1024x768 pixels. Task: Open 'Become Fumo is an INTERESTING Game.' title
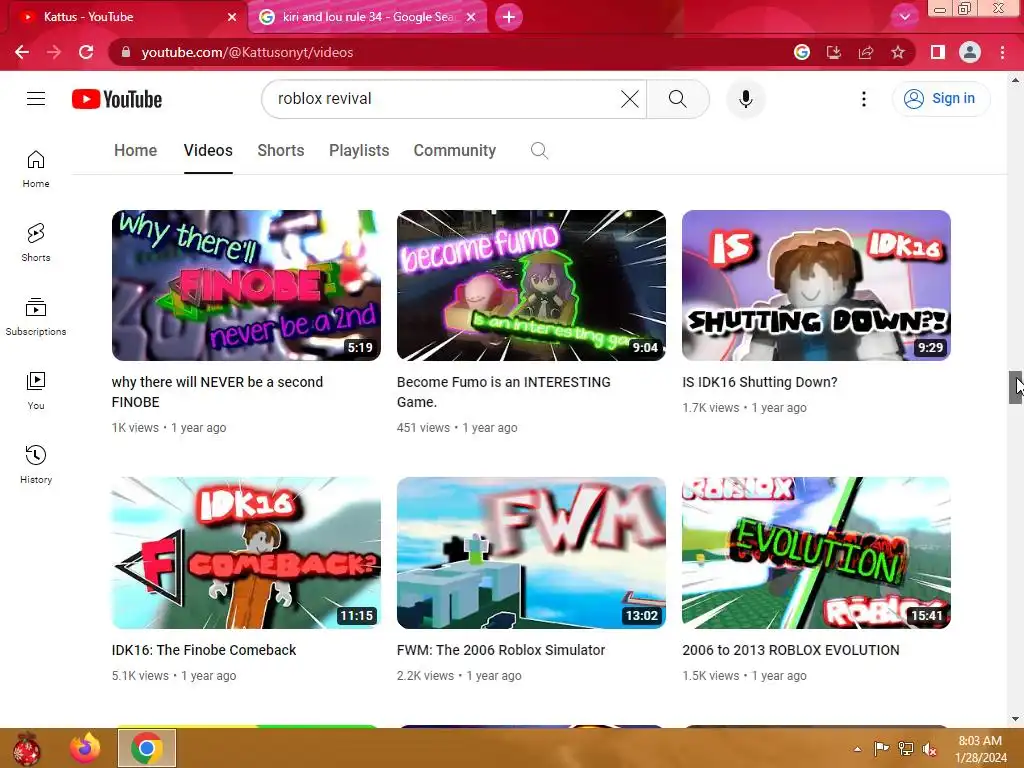pyautogui.click(x=504, y=392)
